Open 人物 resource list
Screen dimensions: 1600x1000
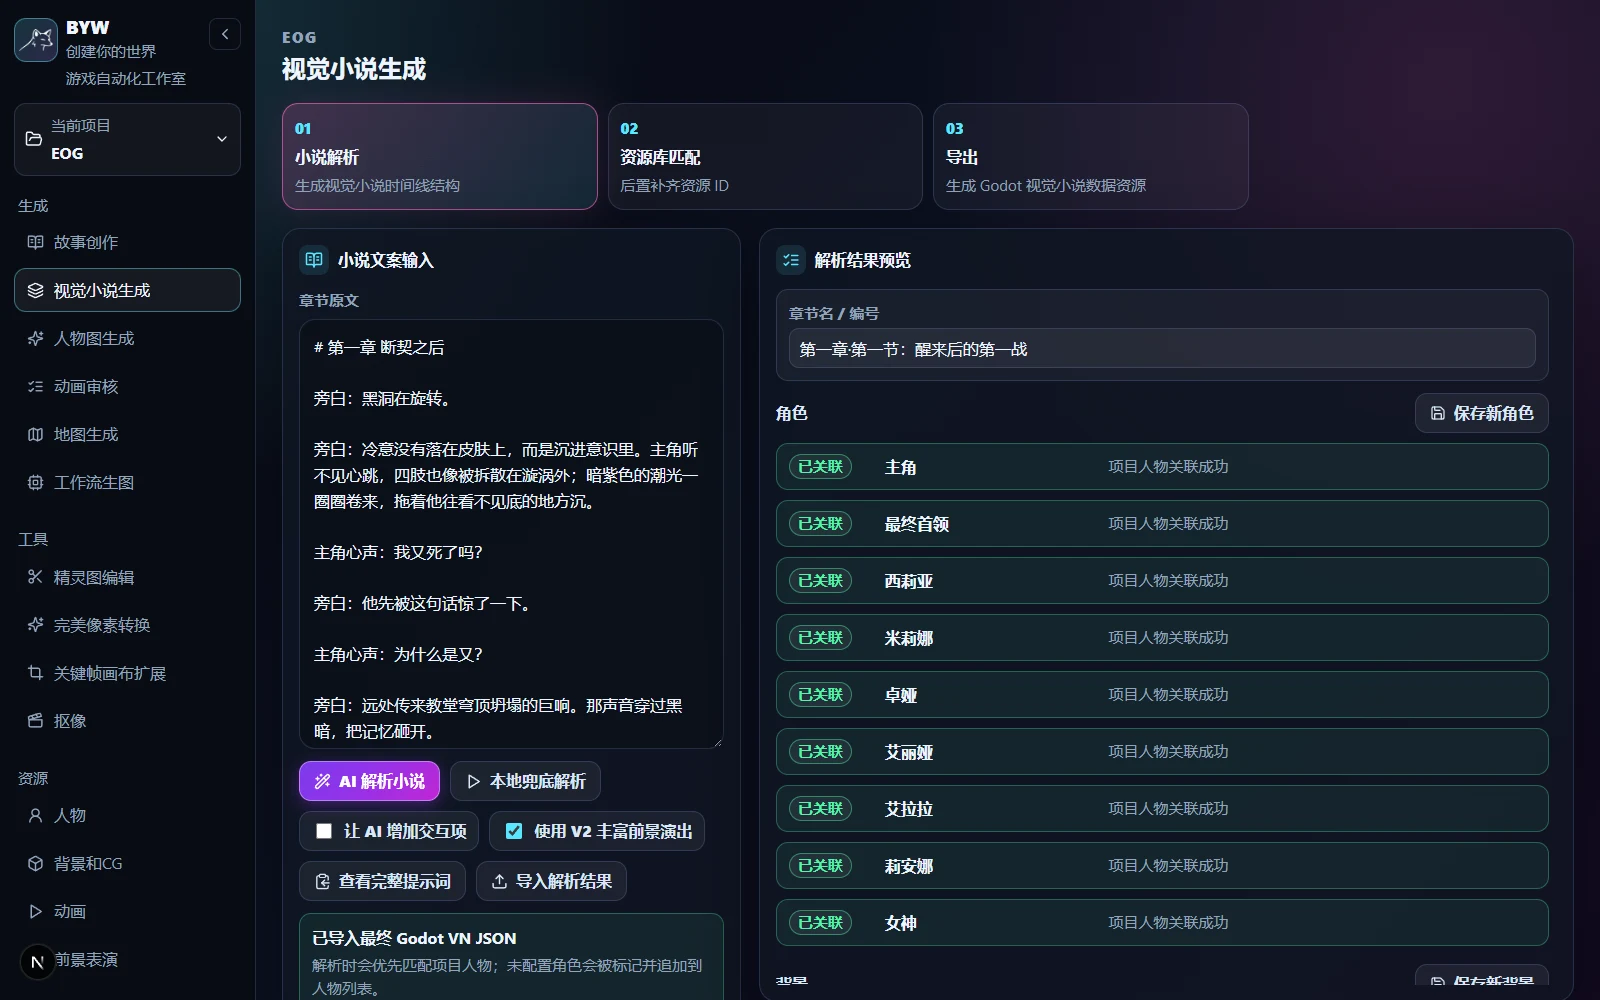click(x=128, y=815)
